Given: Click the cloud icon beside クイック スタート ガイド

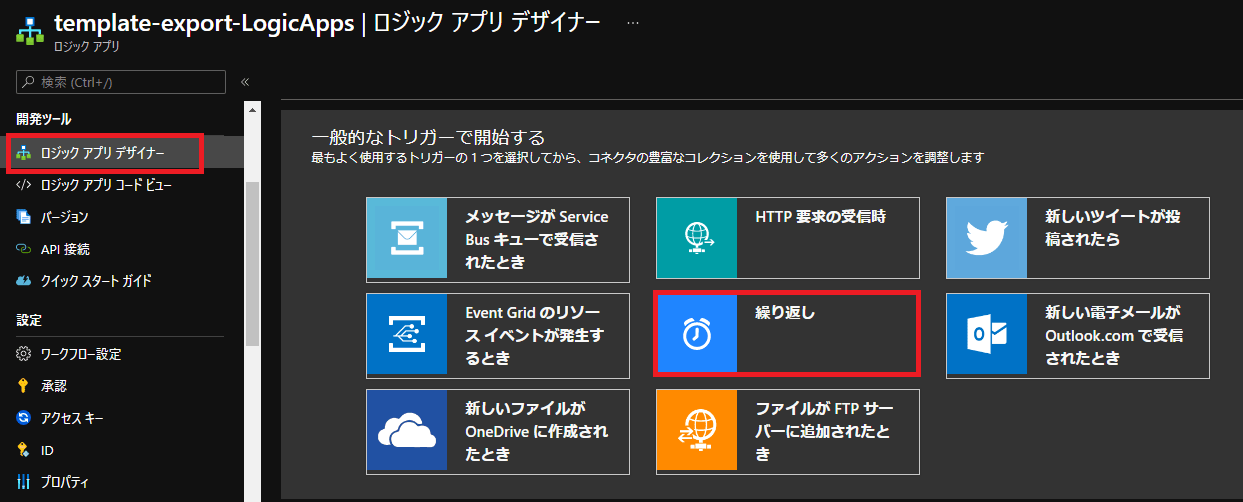Looking at the screenshot, I should click(24, 281).
